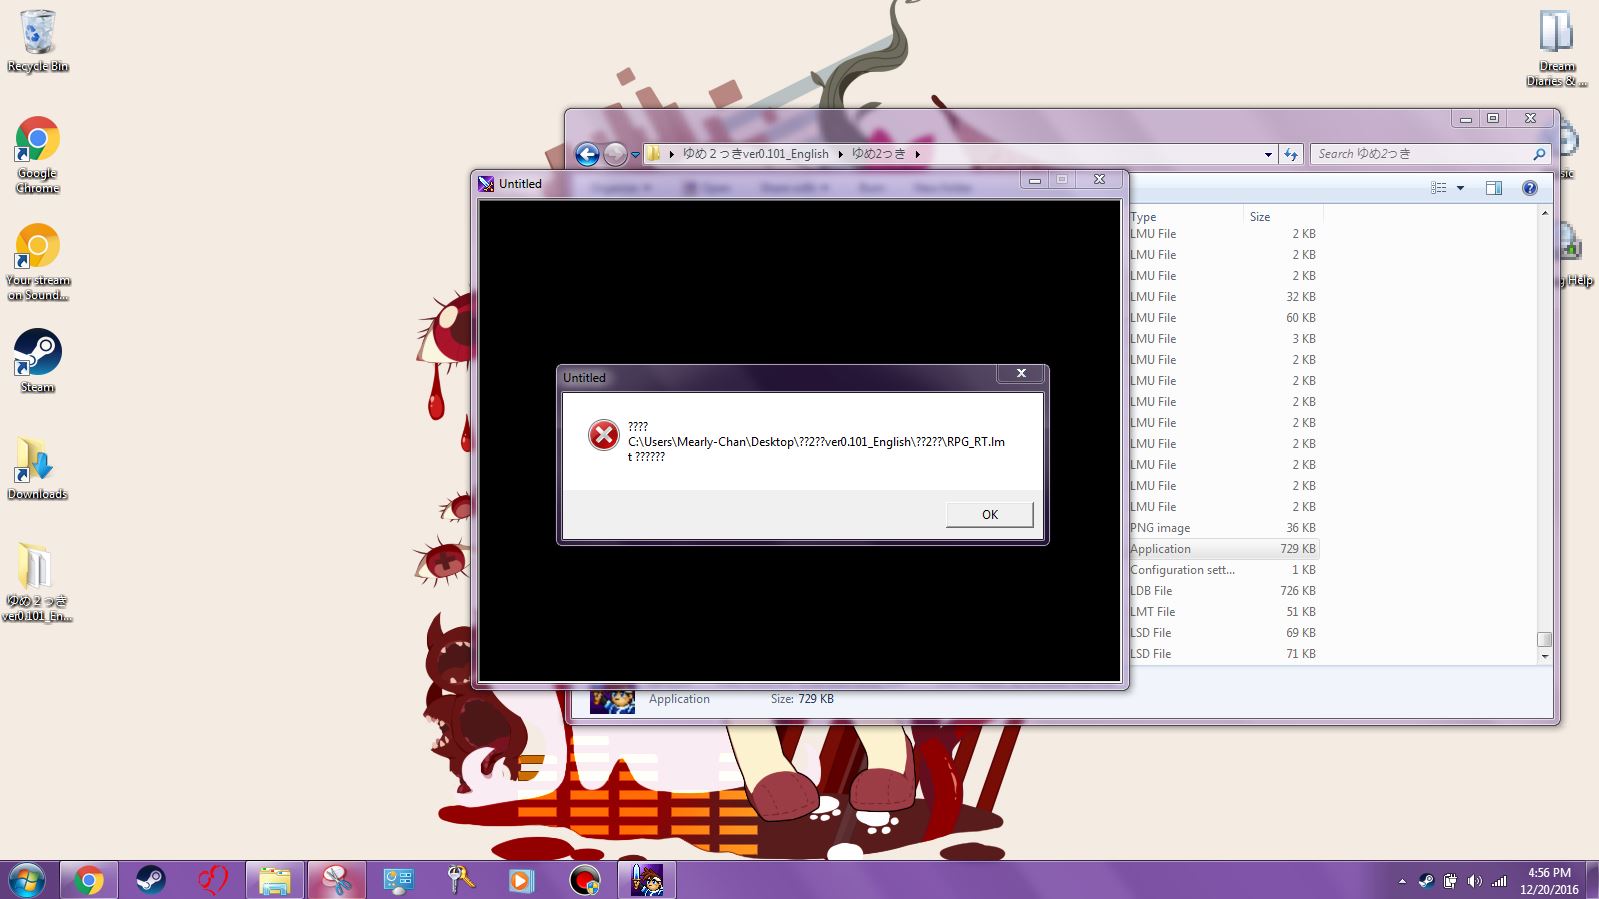Open Recycle Bin desktop icon
Screen dimensions: 1599x899
click(38, 41)
